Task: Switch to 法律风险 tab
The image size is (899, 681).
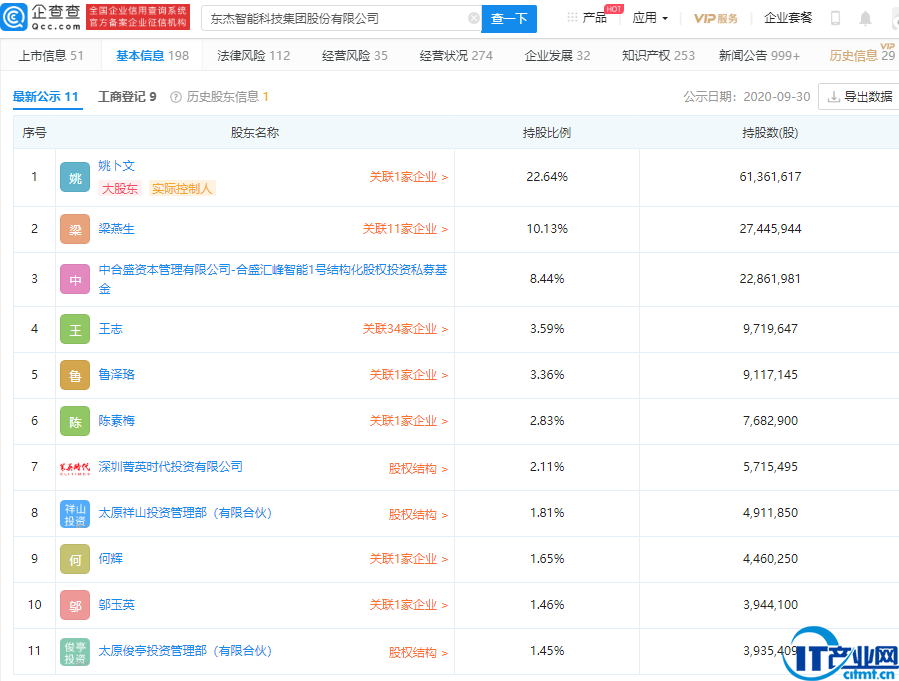Action: [253, 56]
